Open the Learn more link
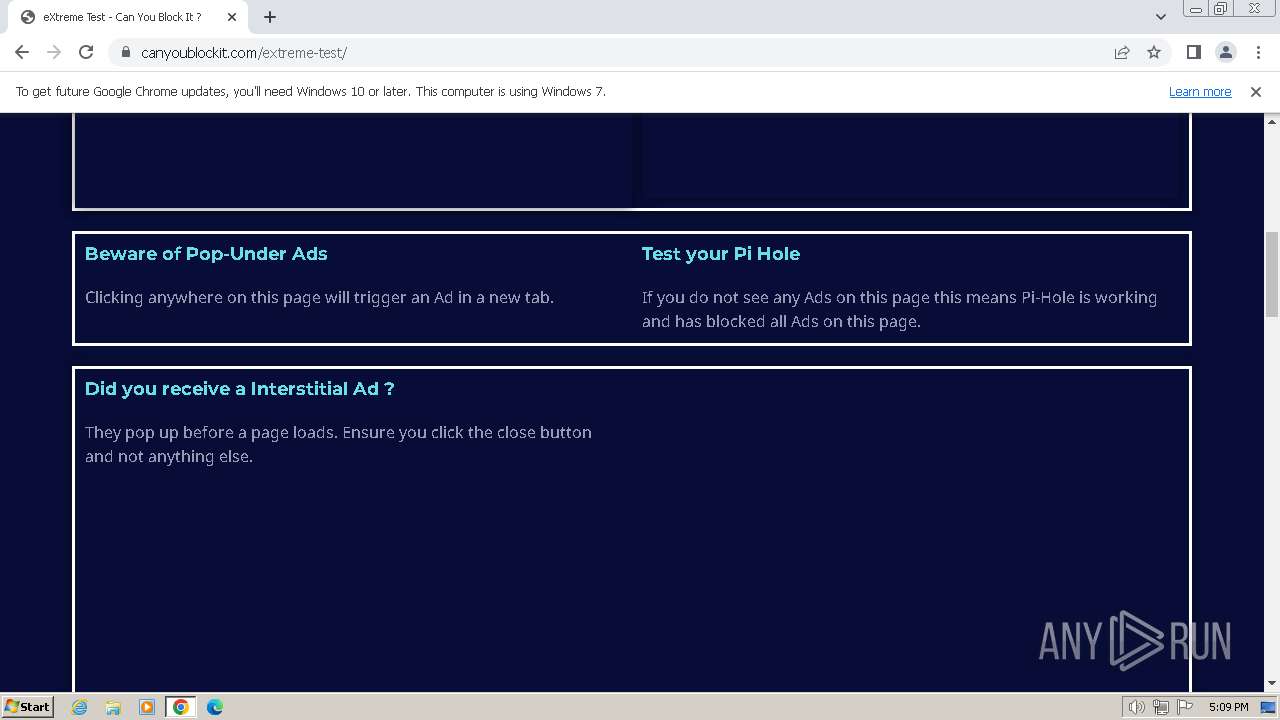The width and height of the screenshot is (1280, 720). click(x=1200, y=91)
